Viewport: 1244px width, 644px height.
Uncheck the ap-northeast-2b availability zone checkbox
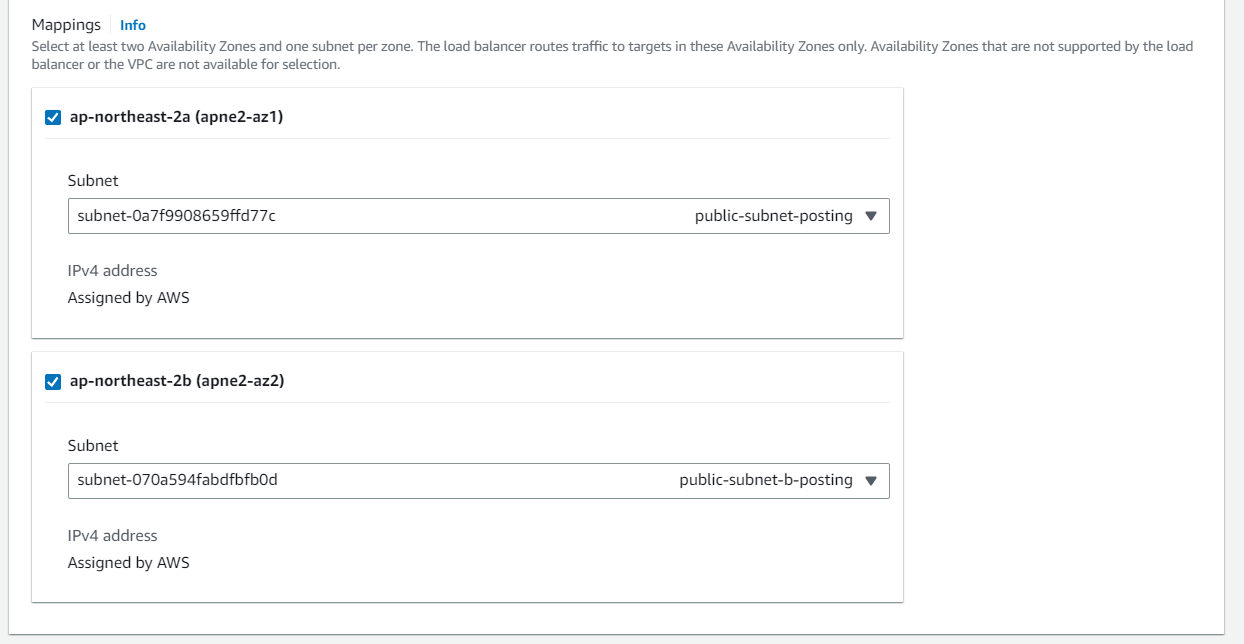(x=53, y=381)
